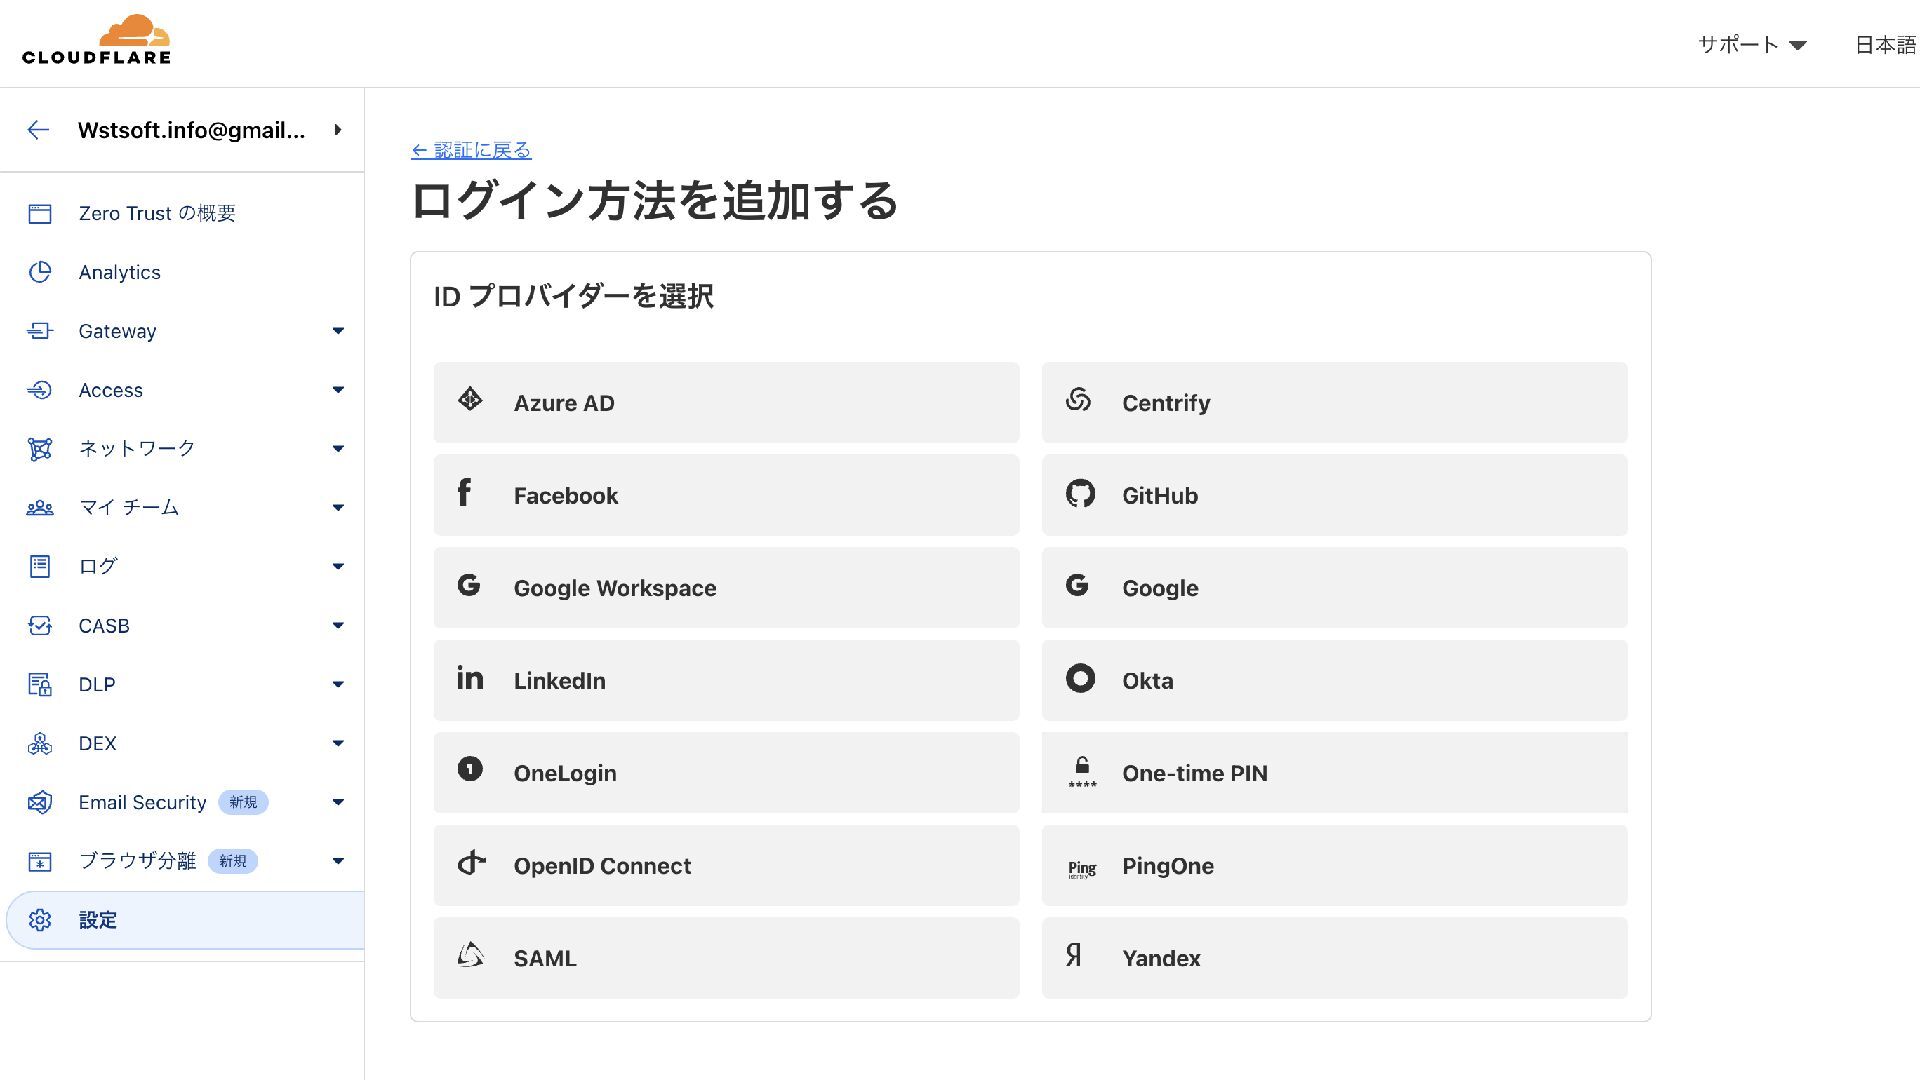Open the サポート dropdown
Image resolution: width=1920 pixels, height=1080 pixels.
(x=1751, y=45)
